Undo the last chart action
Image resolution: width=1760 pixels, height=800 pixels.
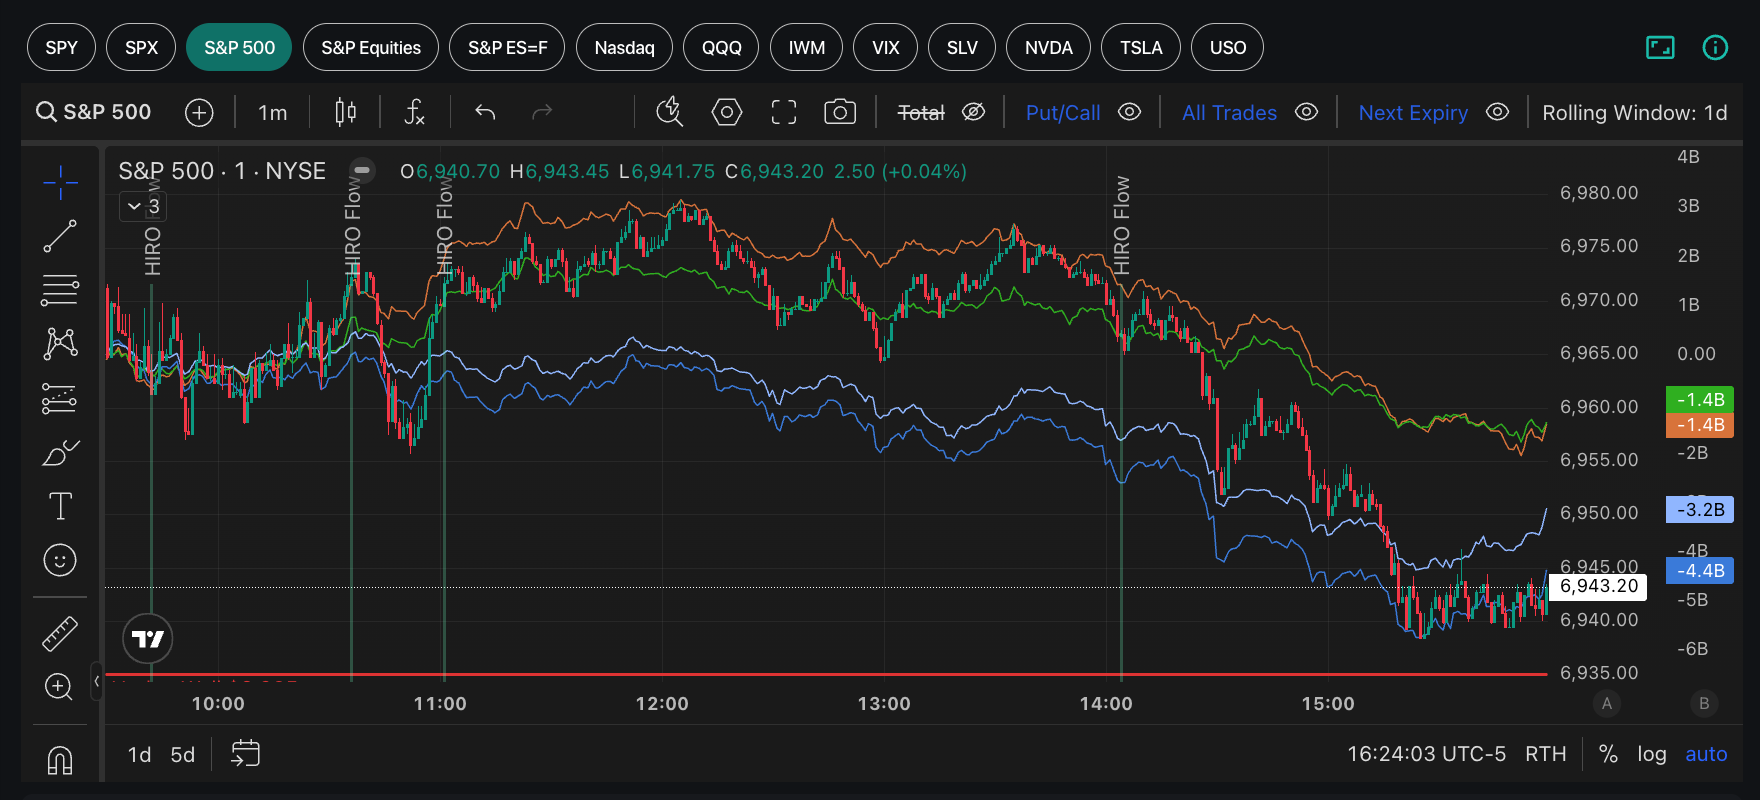point(485,112)
